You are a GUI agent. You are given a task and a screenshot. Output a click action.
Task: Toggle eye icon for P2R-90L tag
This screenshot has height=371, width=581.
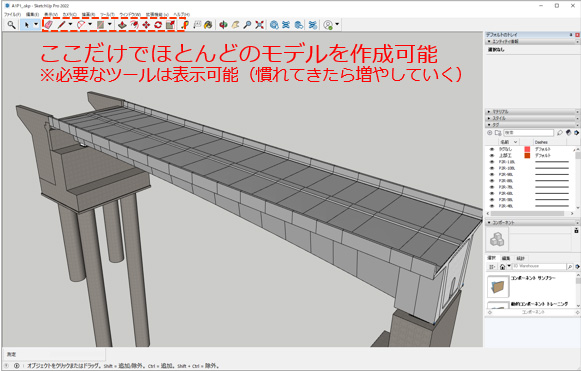click(492, 174)
